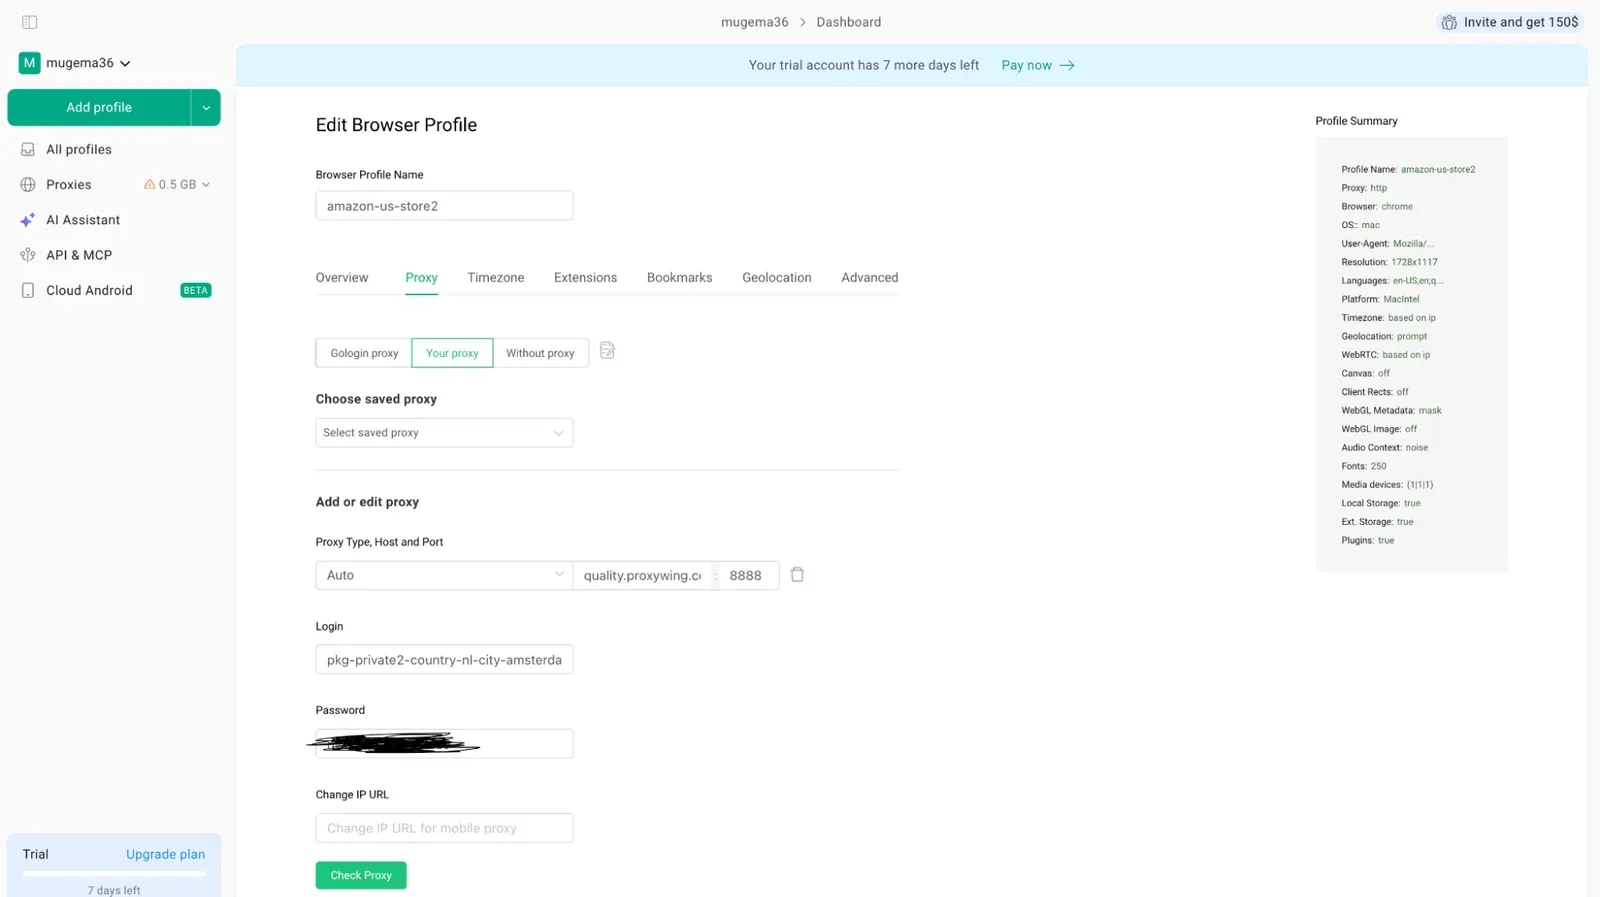Screen dimensions: 1600x897
Task: Click the Proxies globe icon
Action: coord(28,185)
